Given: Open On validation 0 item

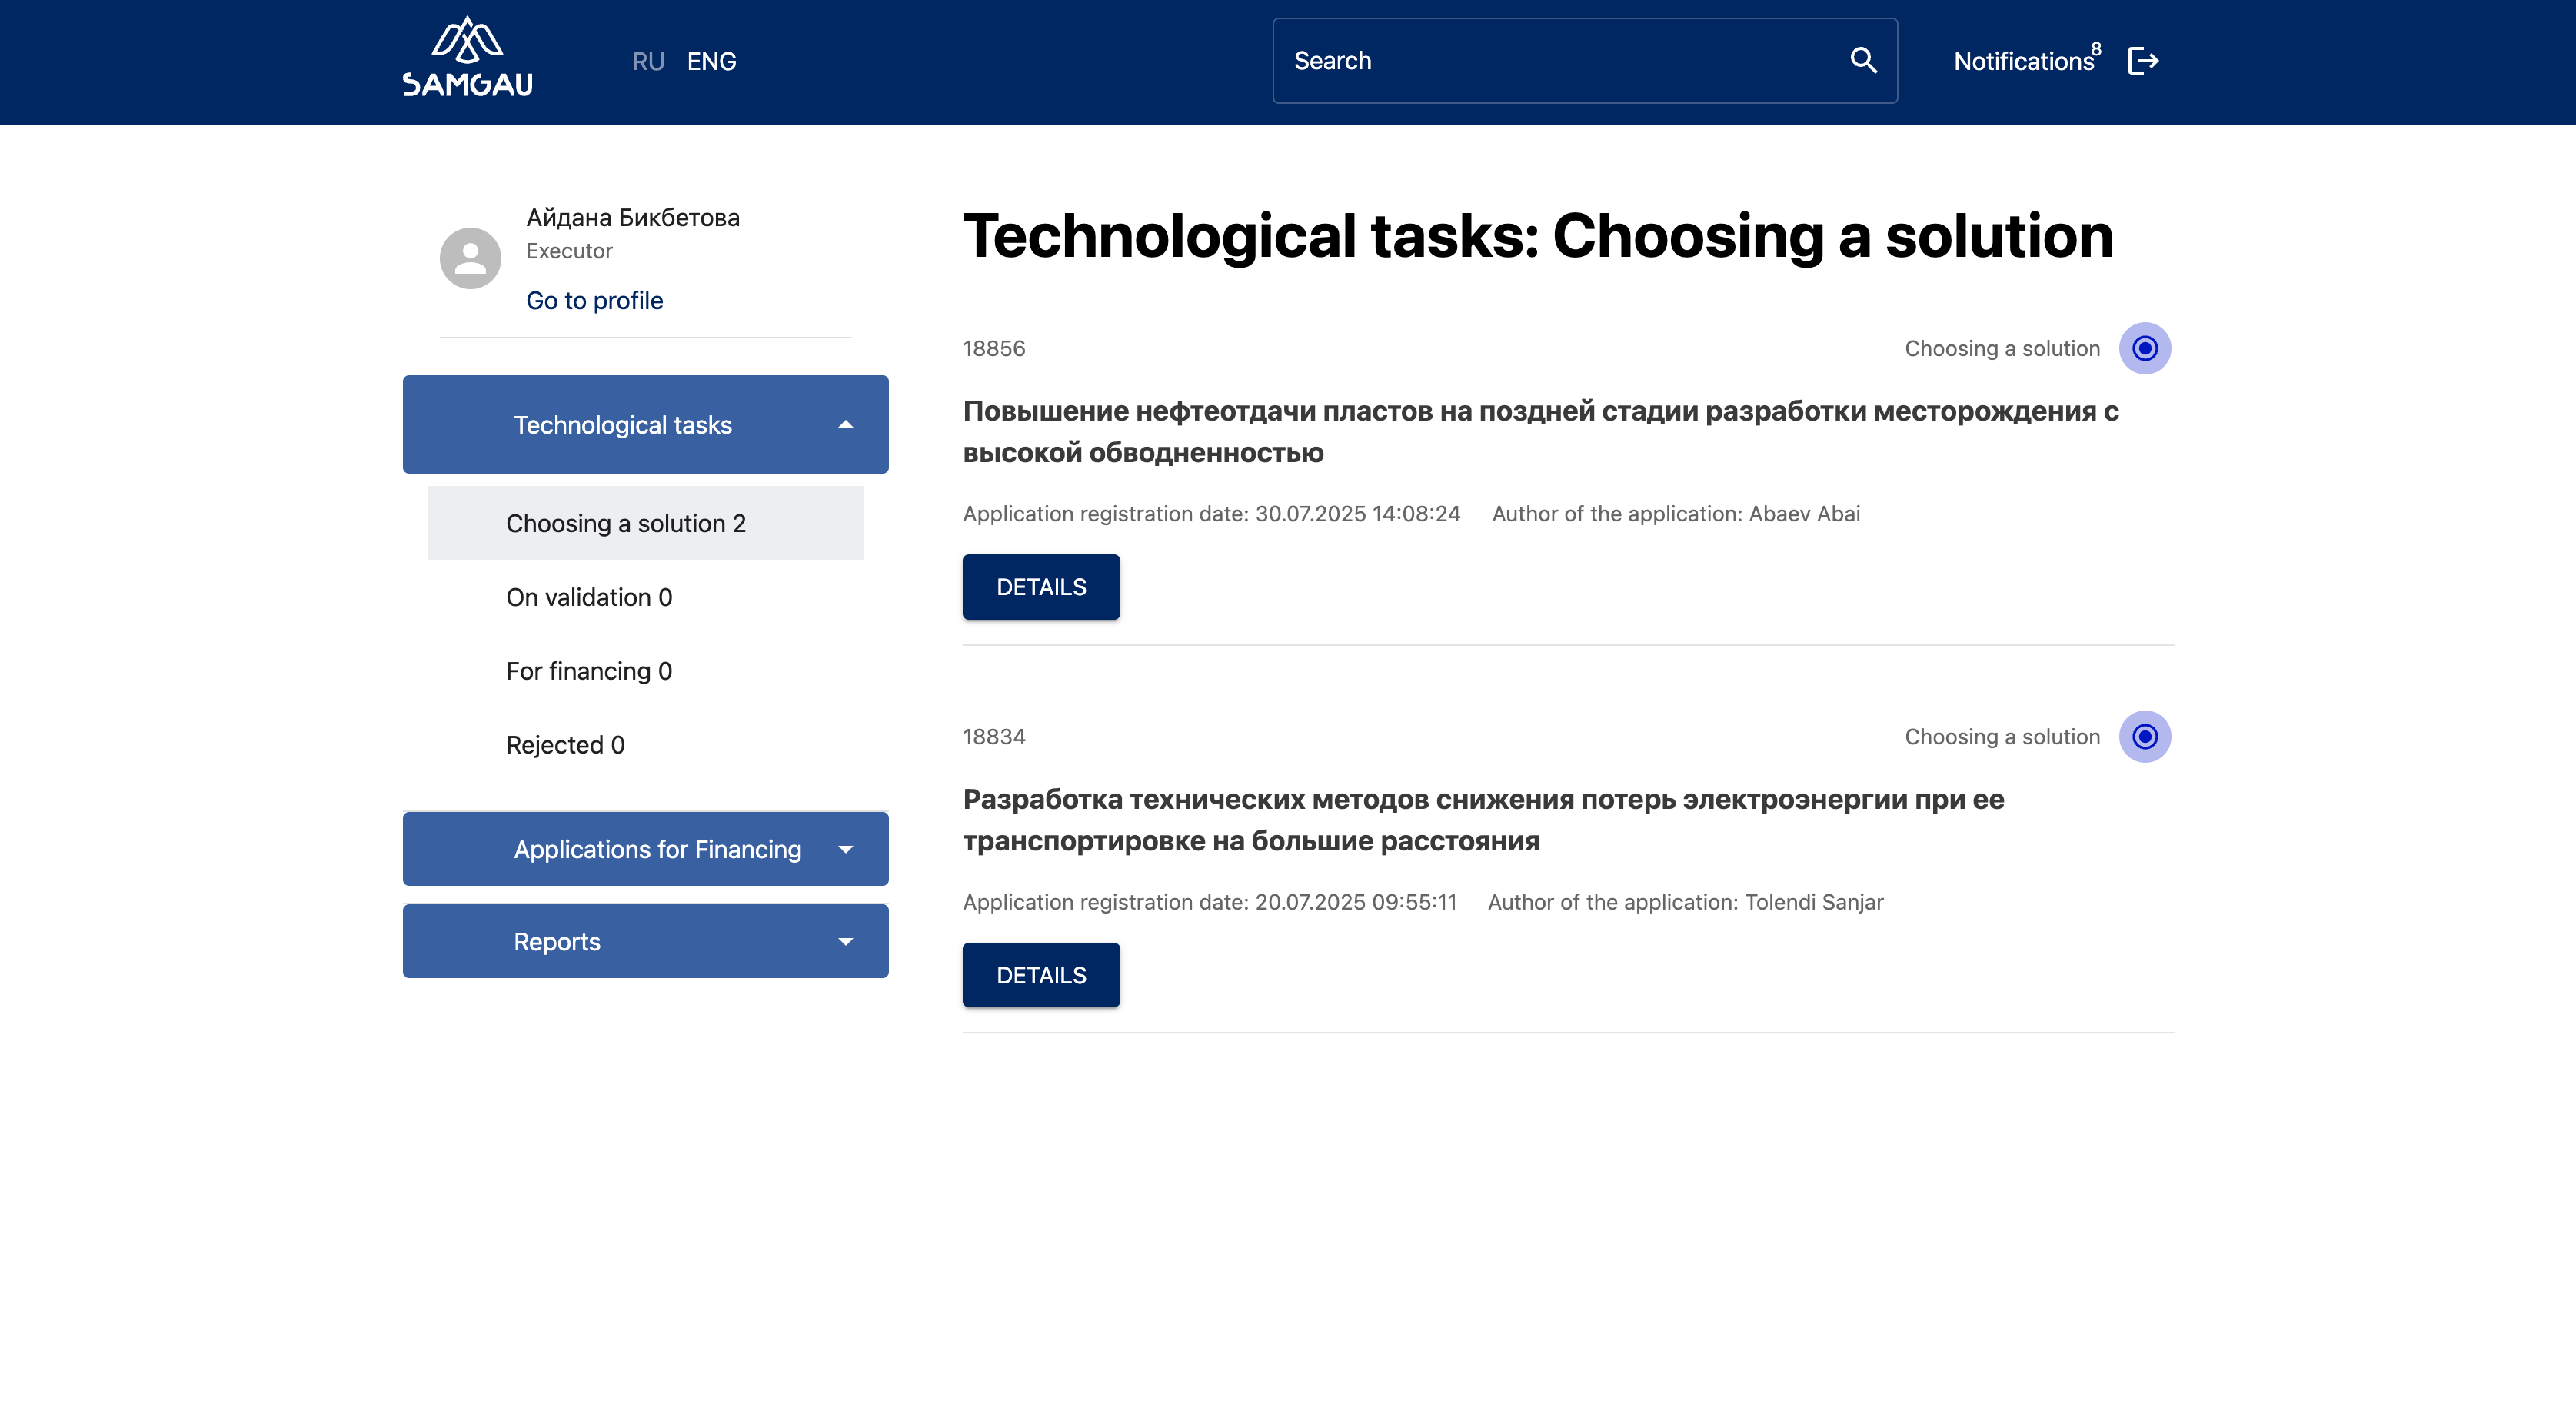Looking at the screenshot, I should point(589,597).
